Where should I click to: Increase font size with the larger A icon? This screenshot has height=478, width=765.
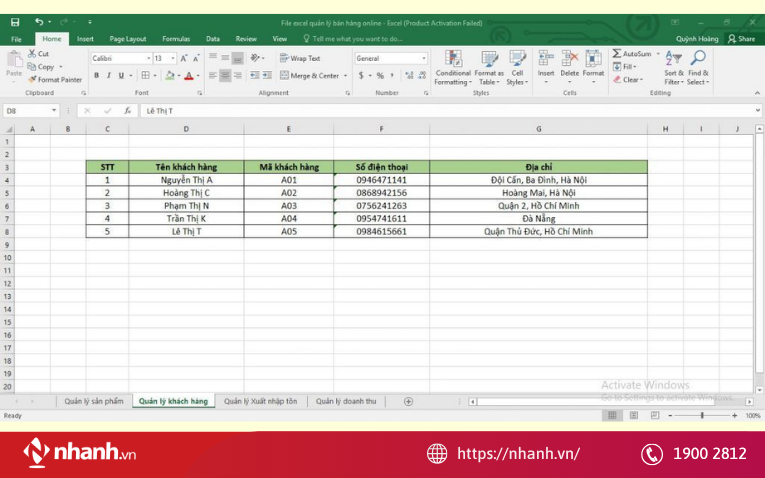click(184, 59)
